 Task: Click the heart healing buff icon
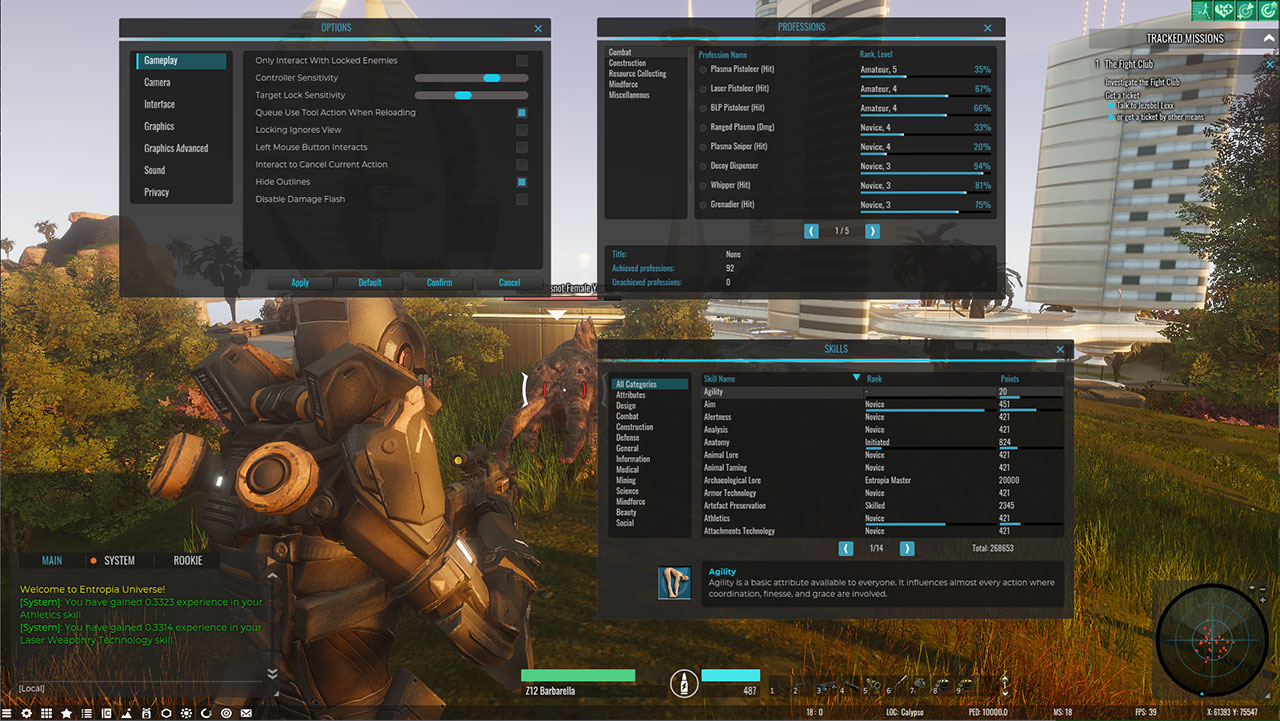1224,10
